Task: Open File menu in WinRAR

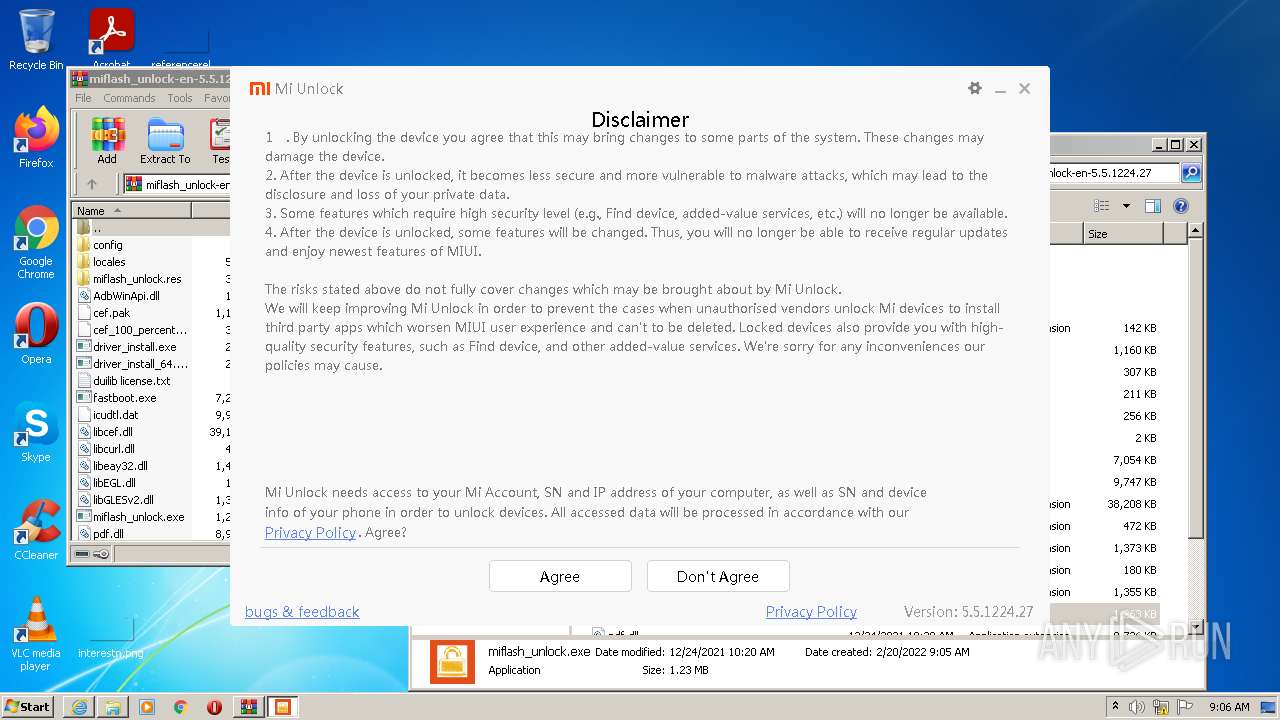Action: (83, 98)
